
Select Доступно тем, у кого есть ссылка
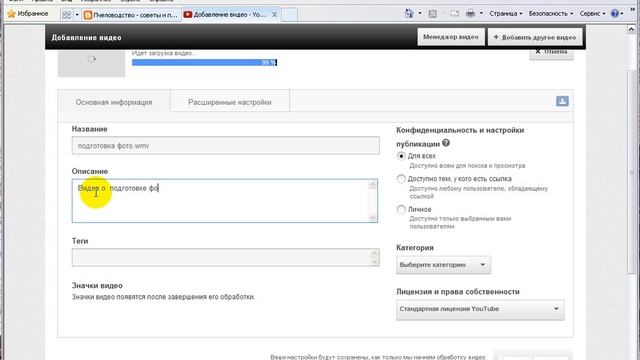401,179
